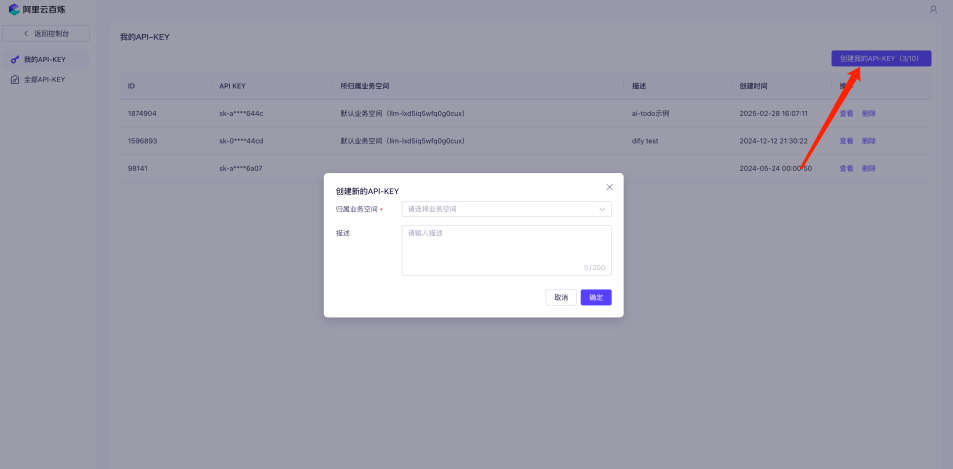The width and height of the screenshot is (953, 469).
Task: Click into the 描述 text area
Action: click(505, 249)
